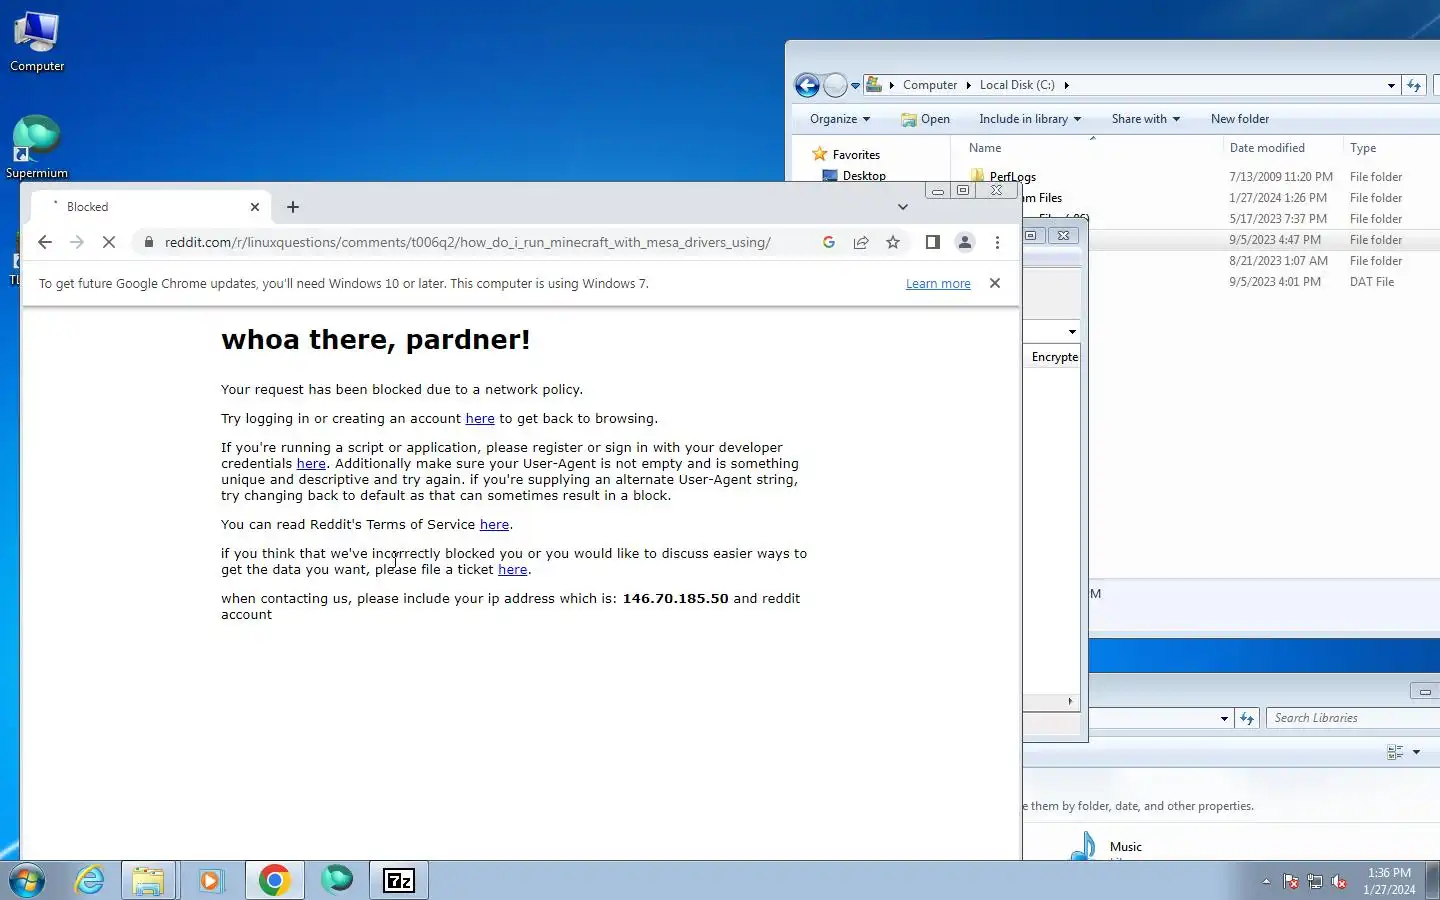Select Desktop under Favorites

click(864, 176)
